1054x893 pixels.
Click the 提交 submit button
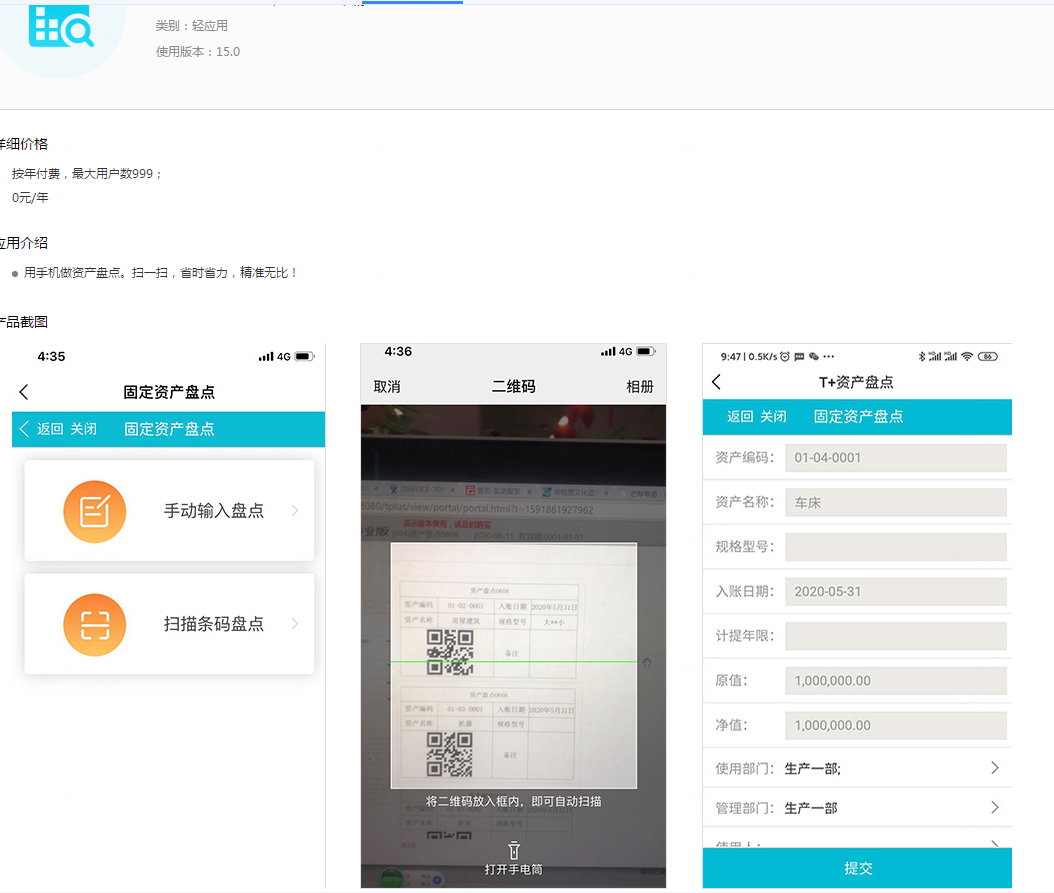click(x=857, y=868)
